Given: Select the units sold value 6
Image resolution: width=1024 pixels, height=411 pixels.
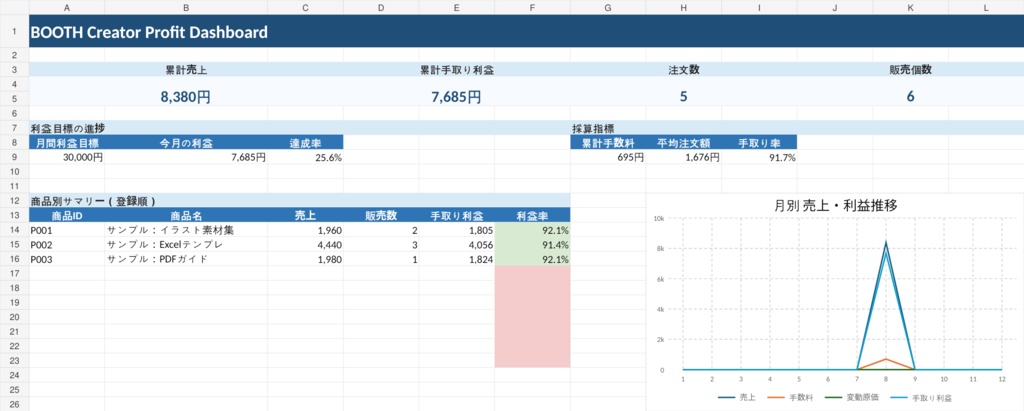Looking at the screenshot, I should click(910, 97).
